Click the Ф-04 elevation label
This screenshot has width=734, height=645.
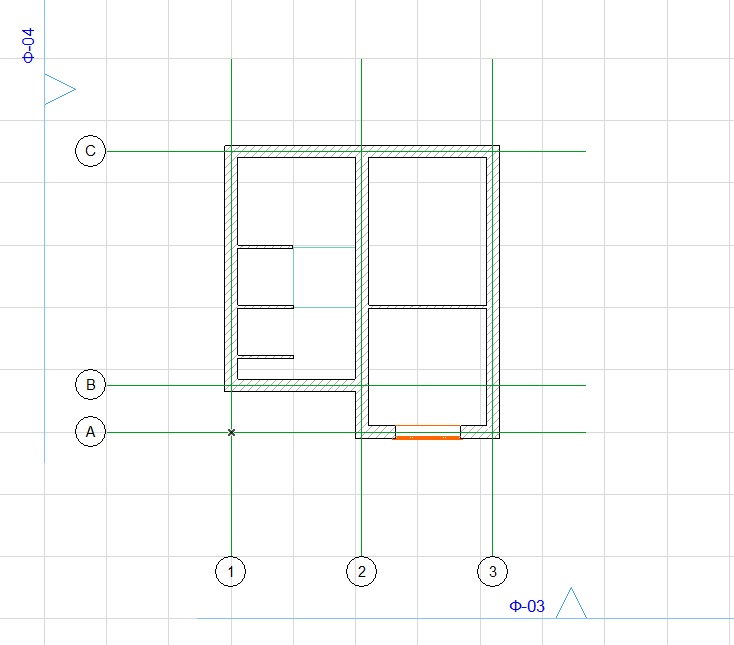pos(29,45)
